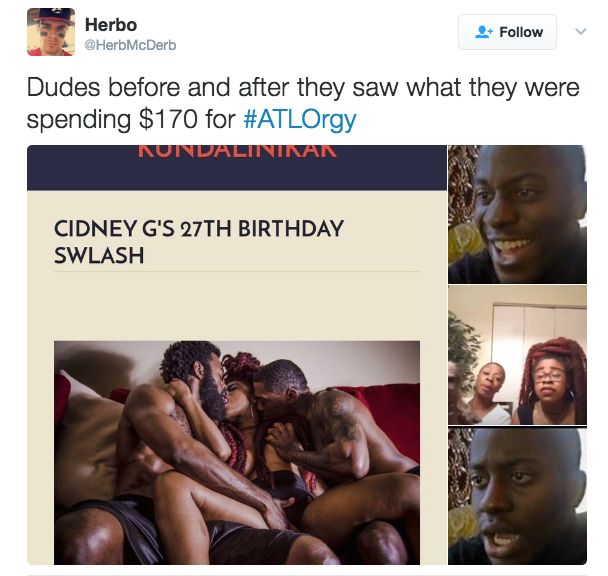View the top-right smiling man photo
Viewport: 608px width, 576px height.
pos(517,214)
